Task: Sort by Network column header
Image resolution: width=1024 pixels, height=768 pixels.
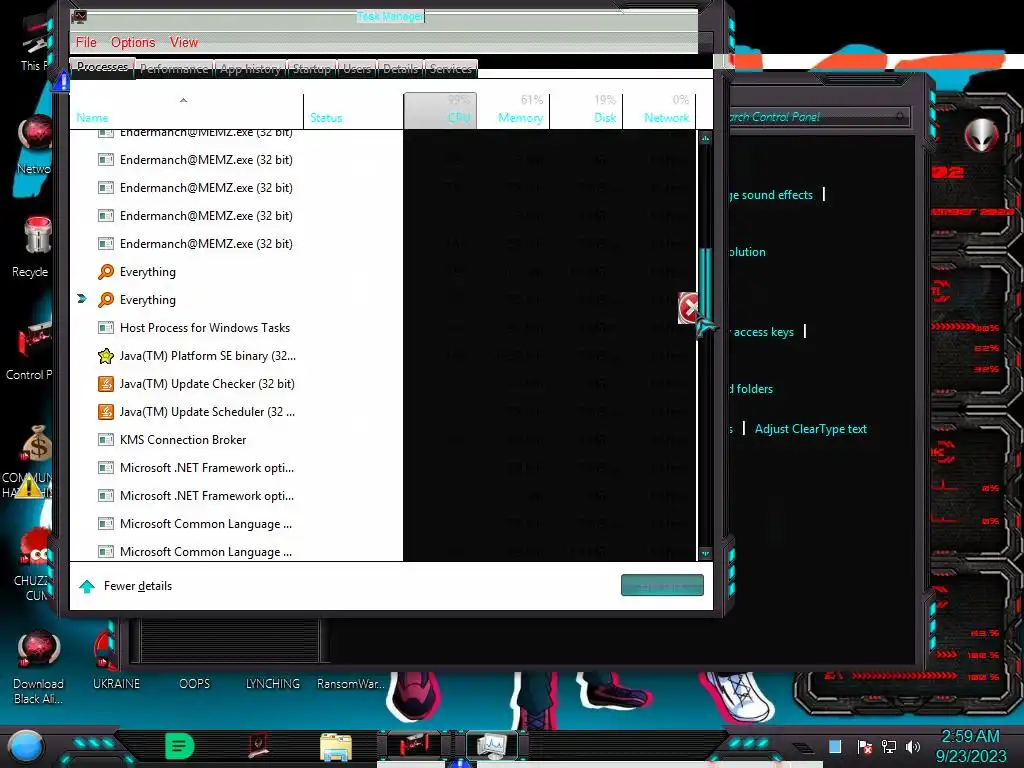Action: click(x=660, y=111)
